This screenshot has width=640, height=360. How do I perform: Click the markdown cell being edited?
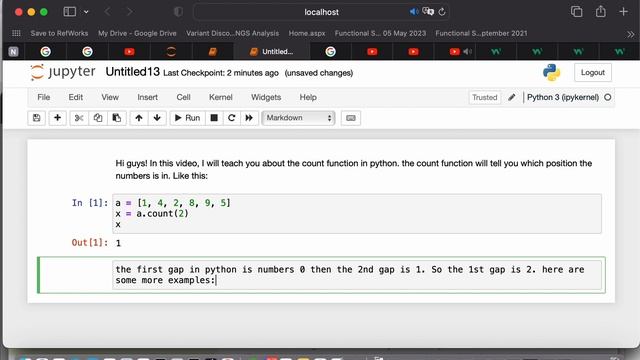357,275
